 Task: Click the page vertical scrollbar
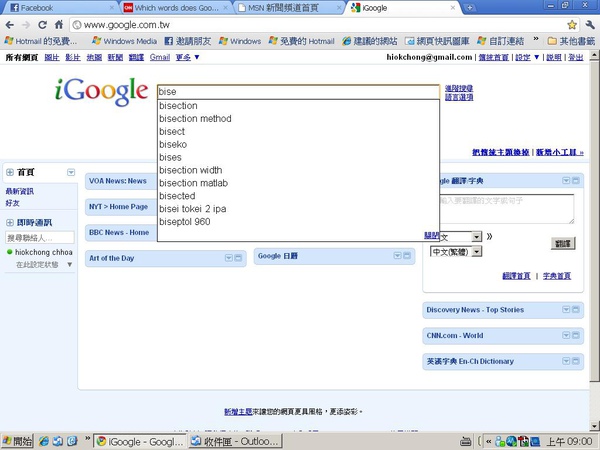tap(594, 241)
